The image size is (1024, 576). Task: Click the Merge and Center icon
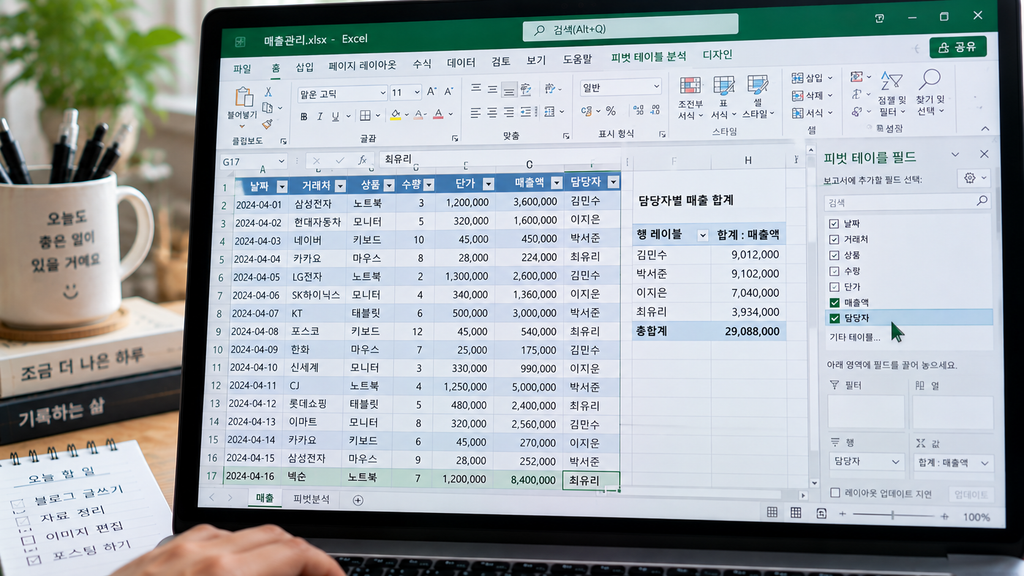click(x=550, y=112)
